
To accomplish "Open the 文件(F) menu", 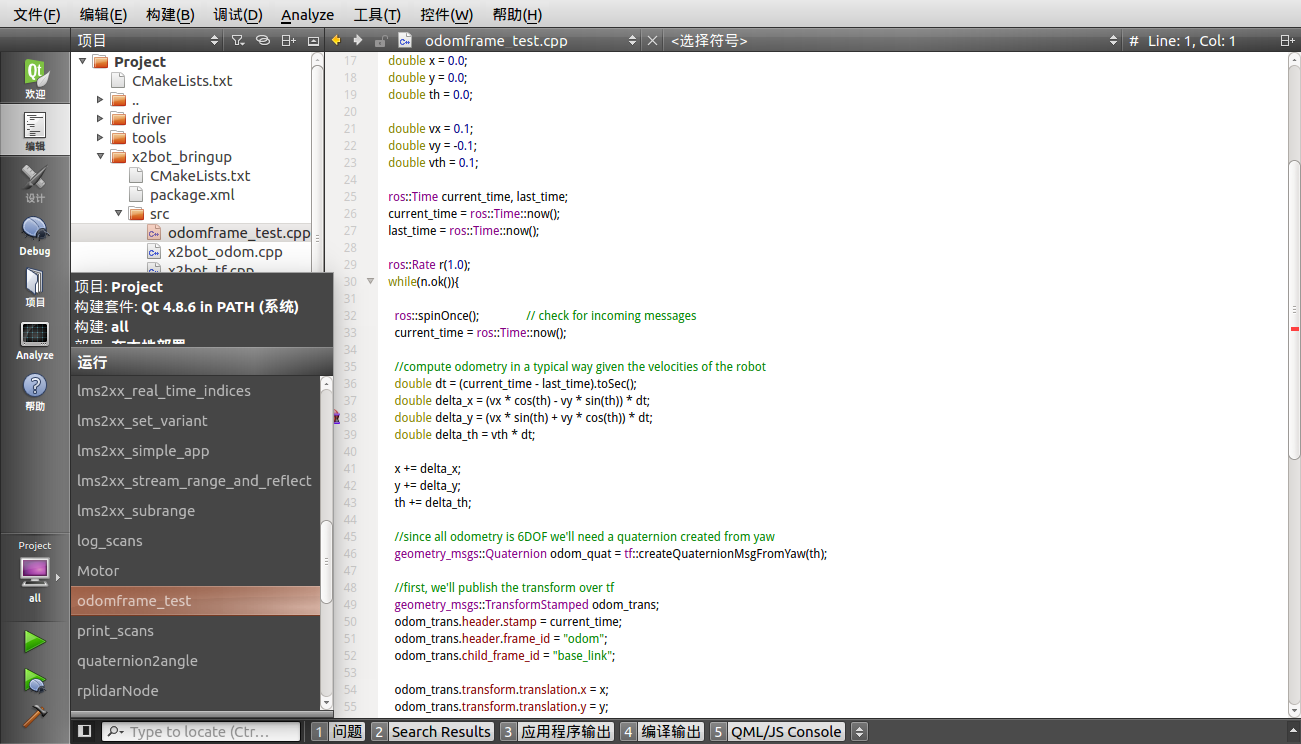I will click(36, 14).
